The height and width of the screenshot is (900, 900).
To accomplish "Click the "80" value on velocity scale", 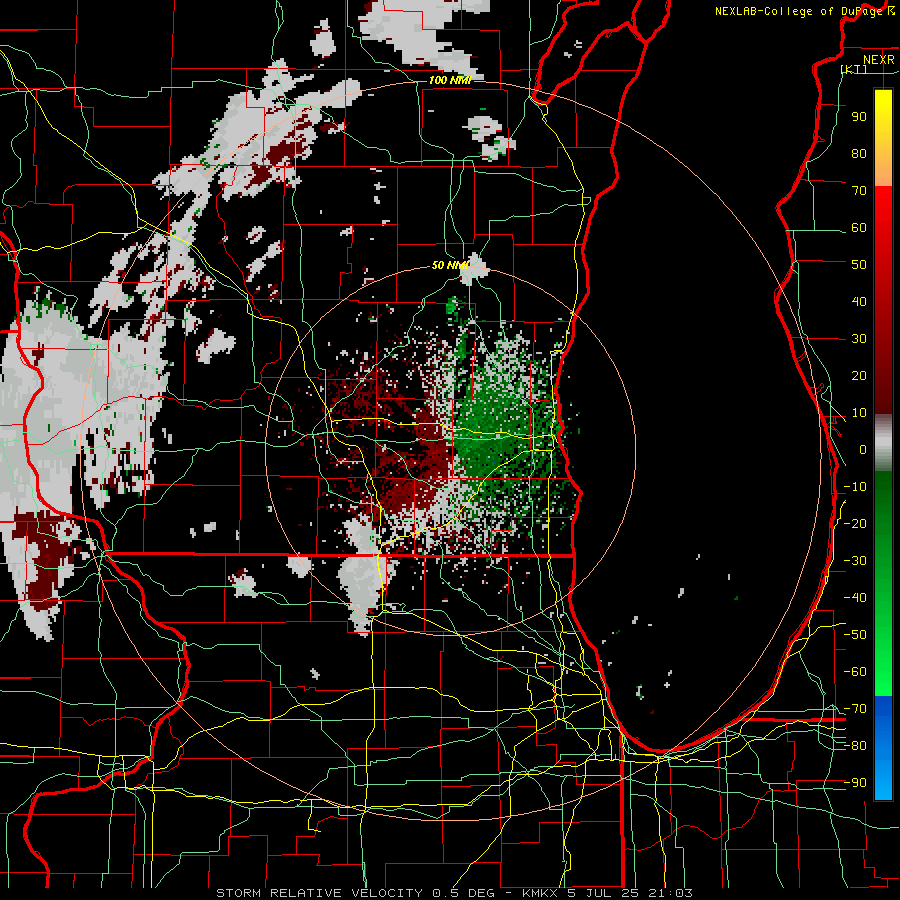I will tap(859, 154).
